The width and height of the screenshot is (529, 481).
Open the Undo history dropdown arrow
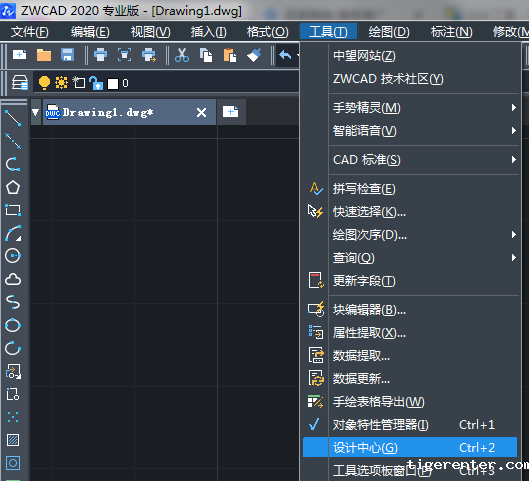pyautogui.click(x=298, y=55)
